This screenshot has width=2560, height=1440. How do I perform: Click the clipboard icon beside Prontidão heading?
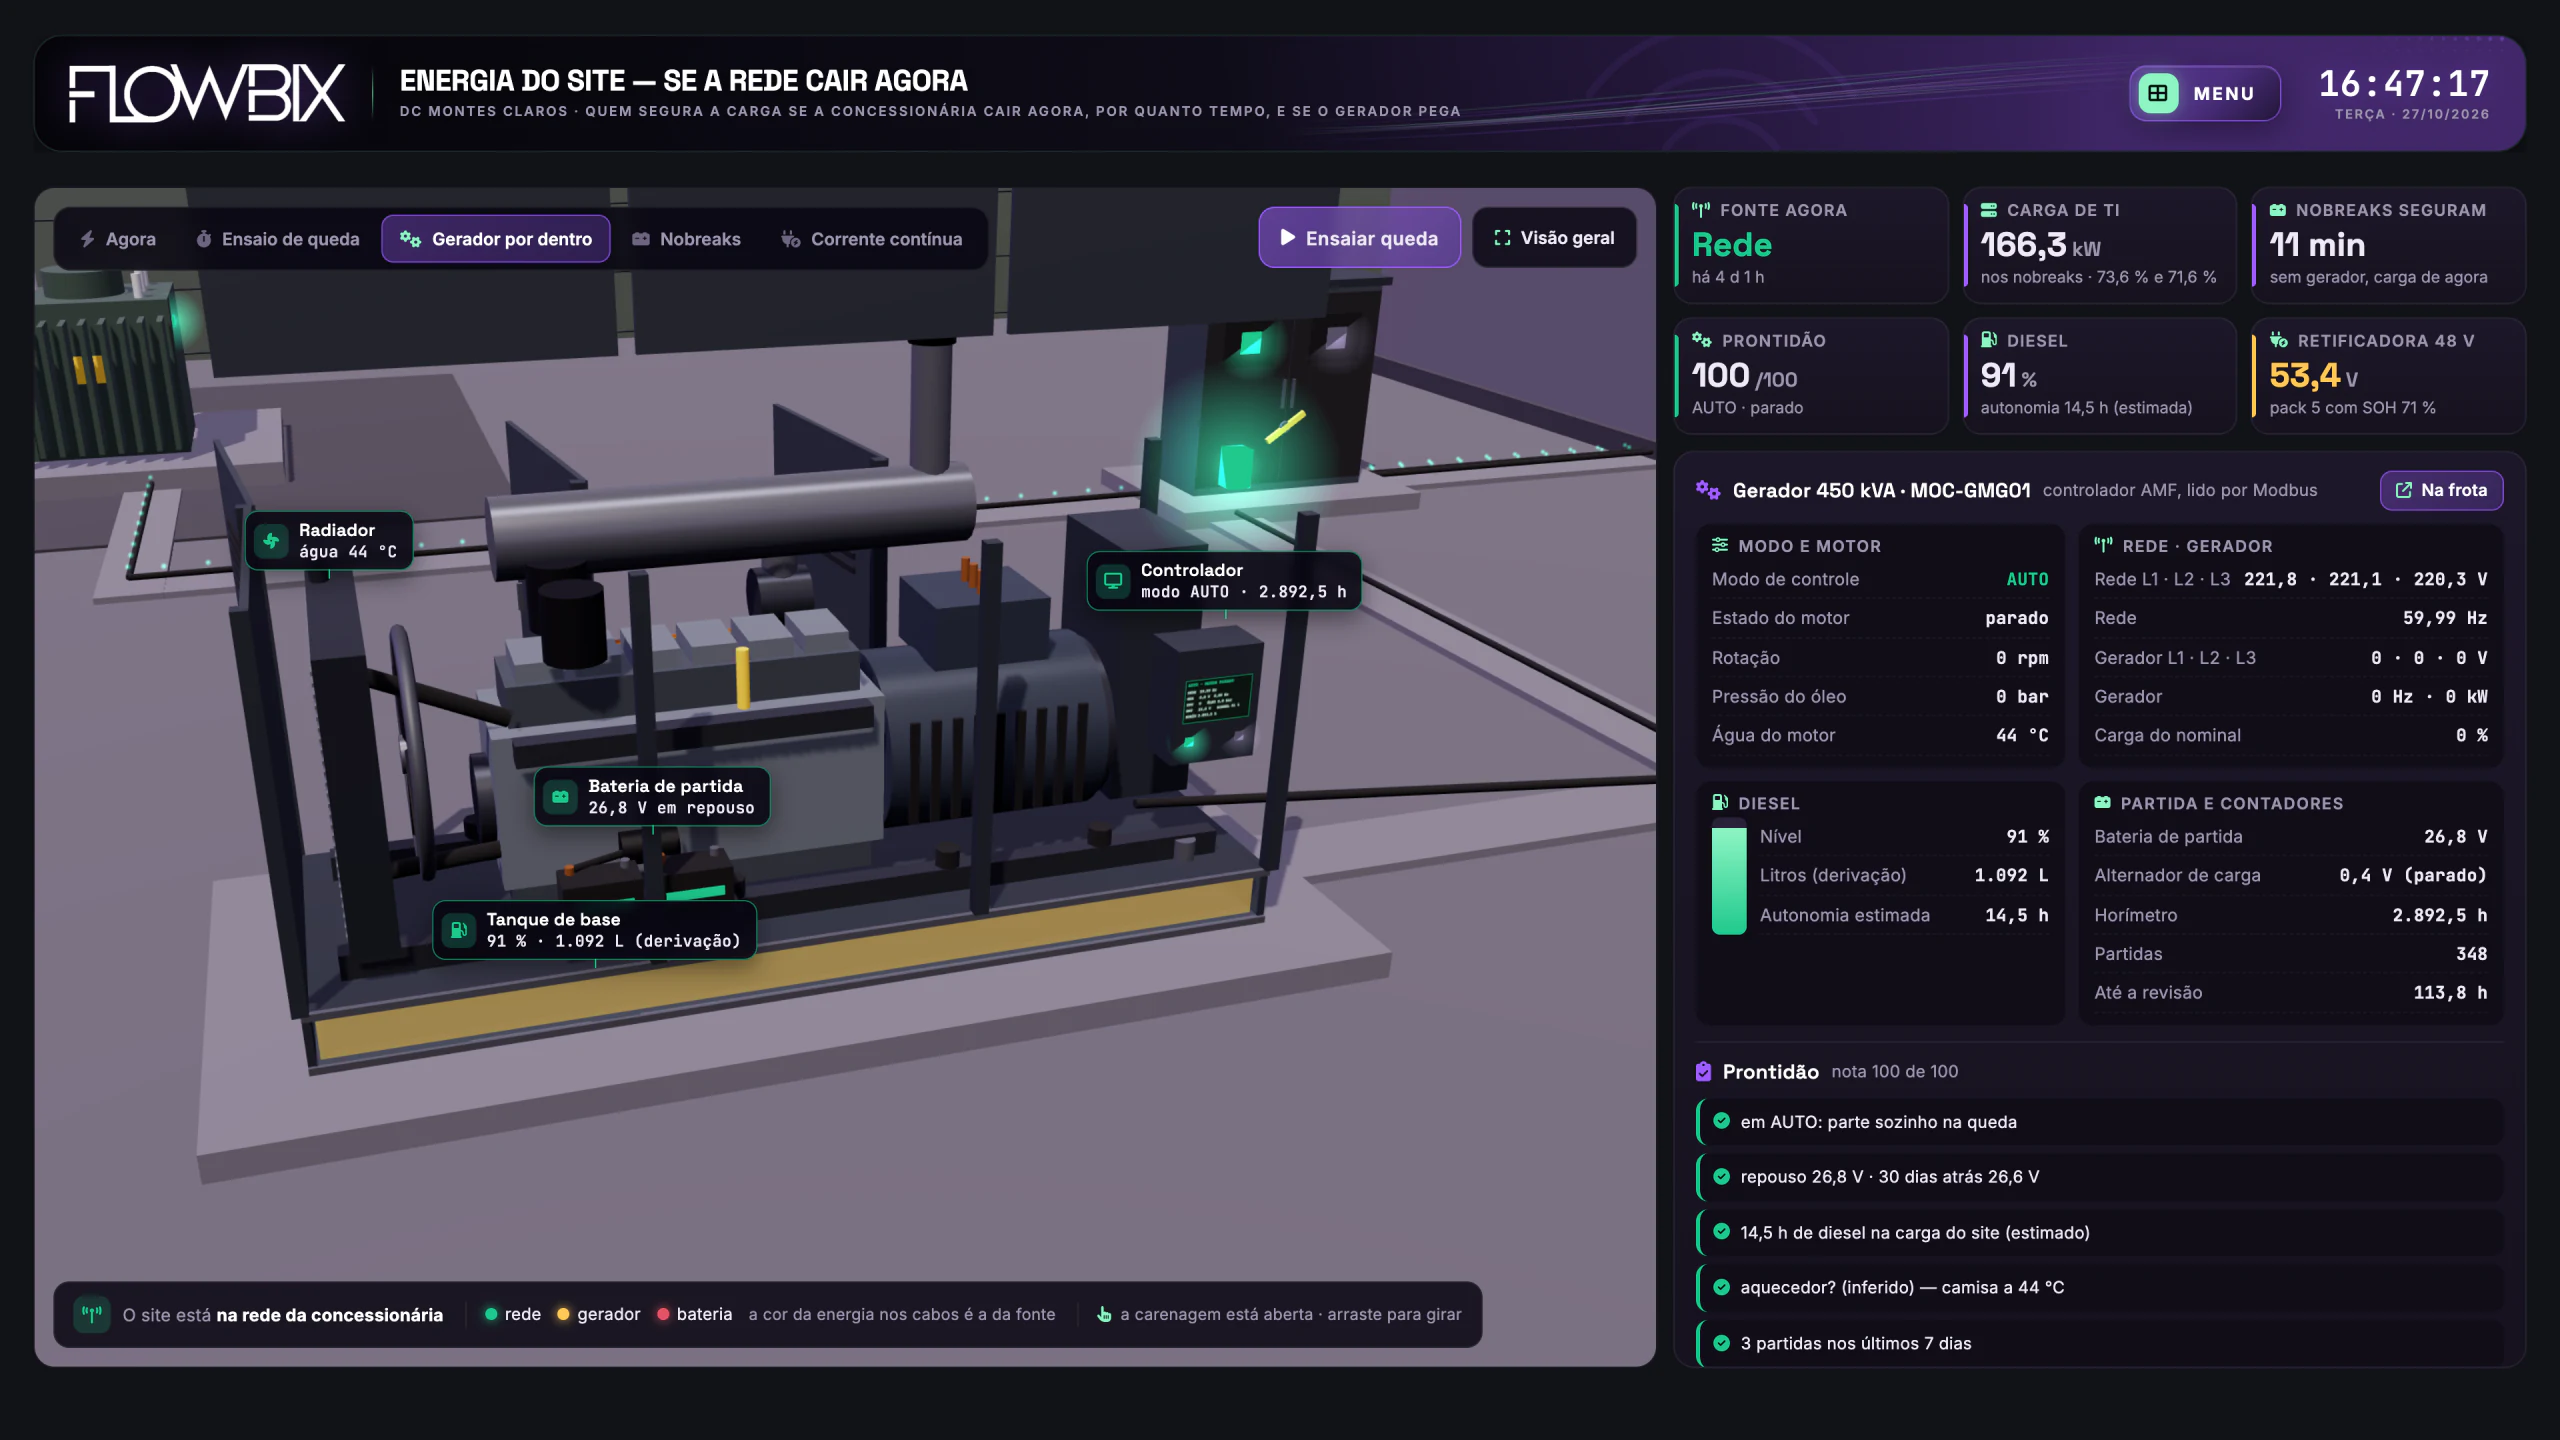click(x=1704, y=1072)
